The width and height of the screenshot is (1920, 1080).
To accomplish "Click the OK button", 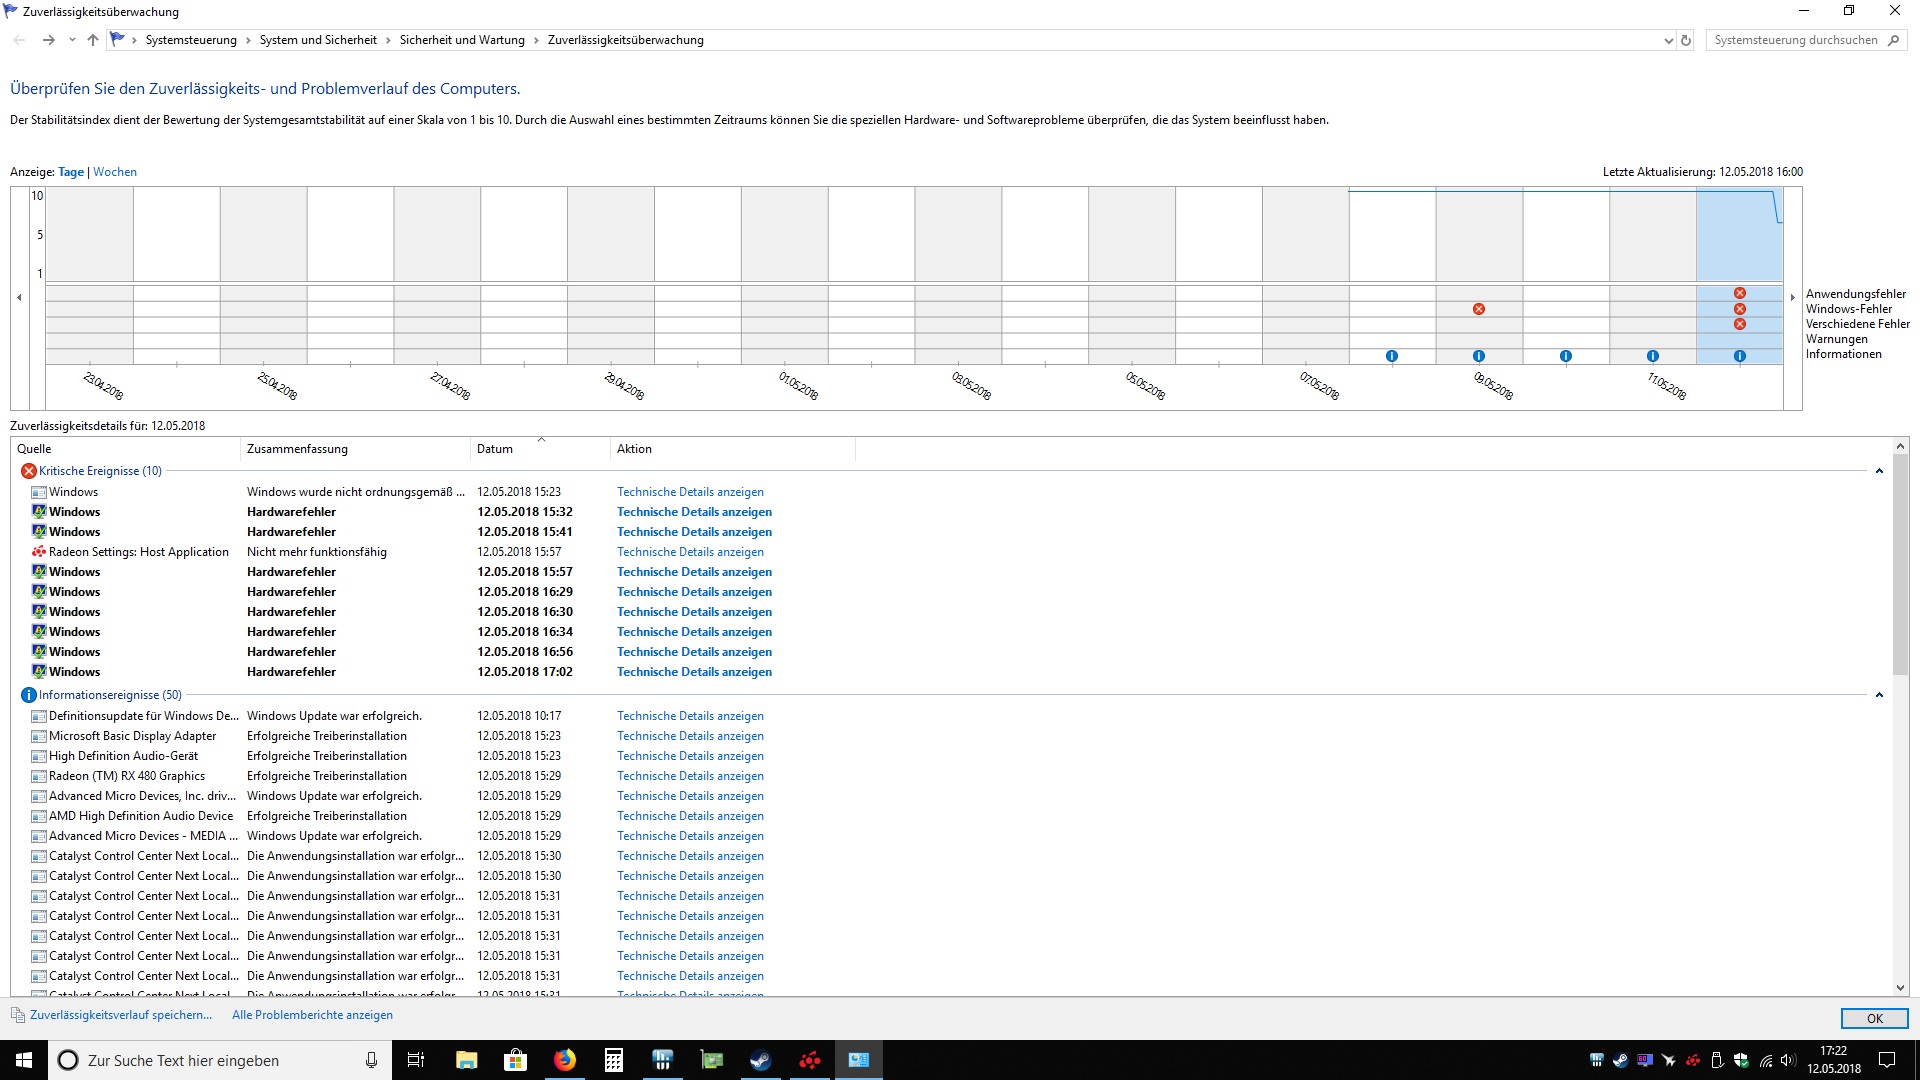I will (x=1874, y=1018).
